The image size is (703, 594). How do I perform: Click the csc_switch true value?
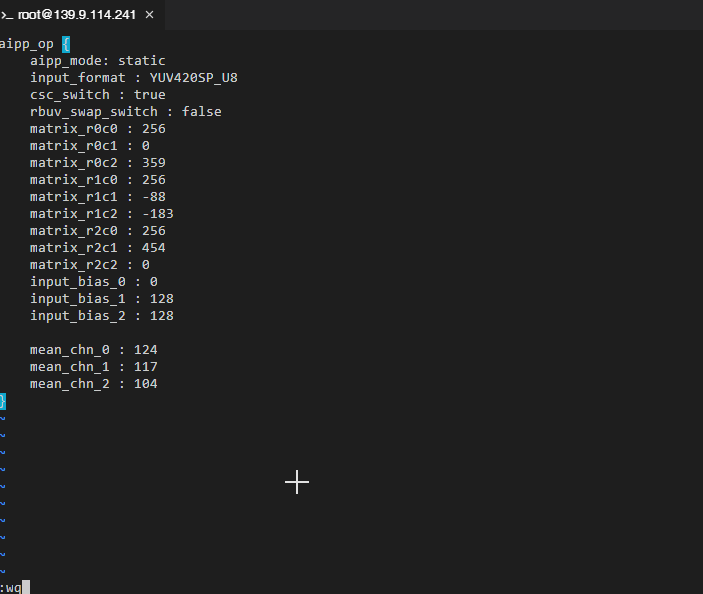point(149,95)
